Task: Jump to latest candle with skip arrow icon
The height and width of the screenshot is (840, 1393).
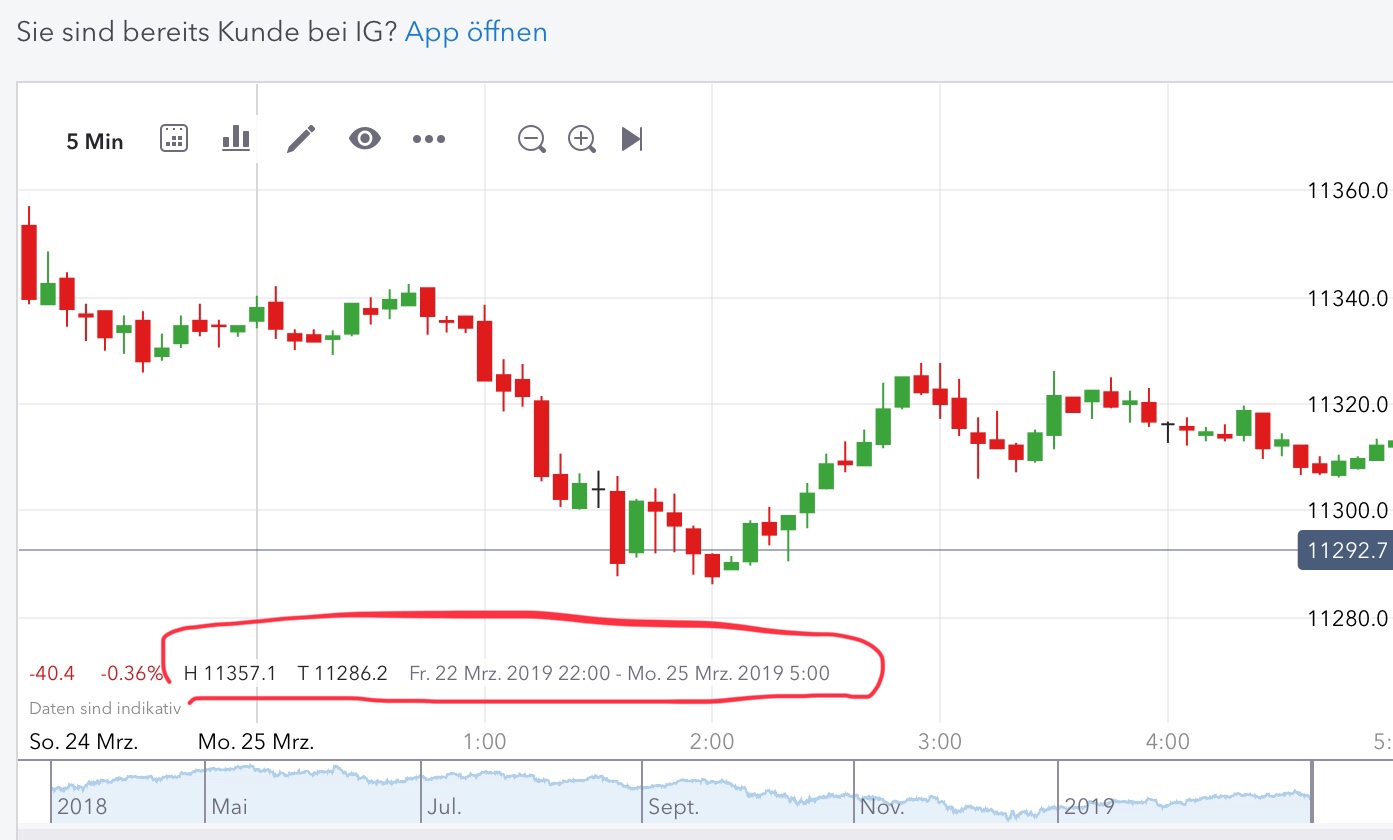Action: click(631, 139)
